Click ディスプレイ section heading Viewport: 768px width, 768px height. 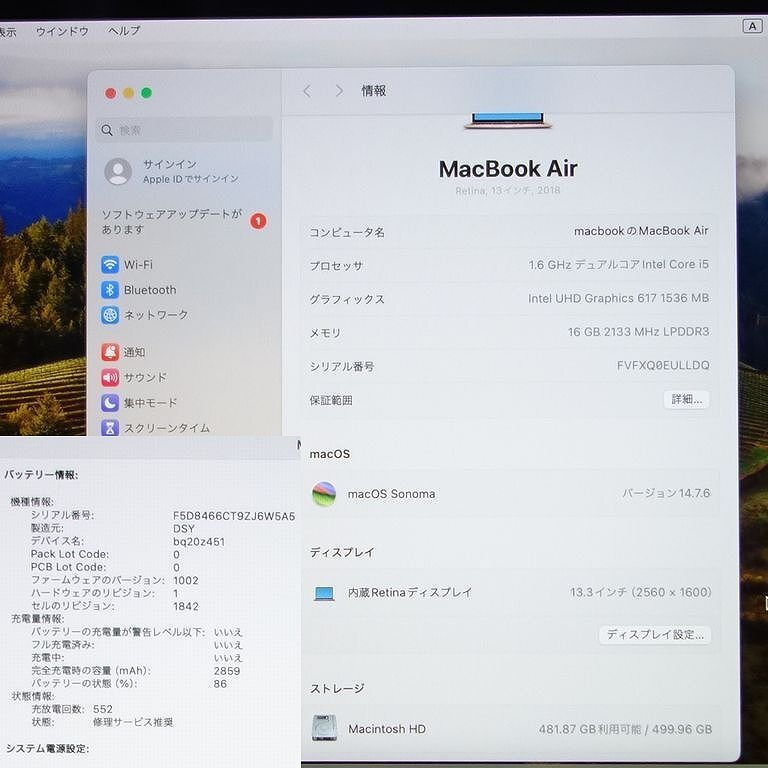342,552
